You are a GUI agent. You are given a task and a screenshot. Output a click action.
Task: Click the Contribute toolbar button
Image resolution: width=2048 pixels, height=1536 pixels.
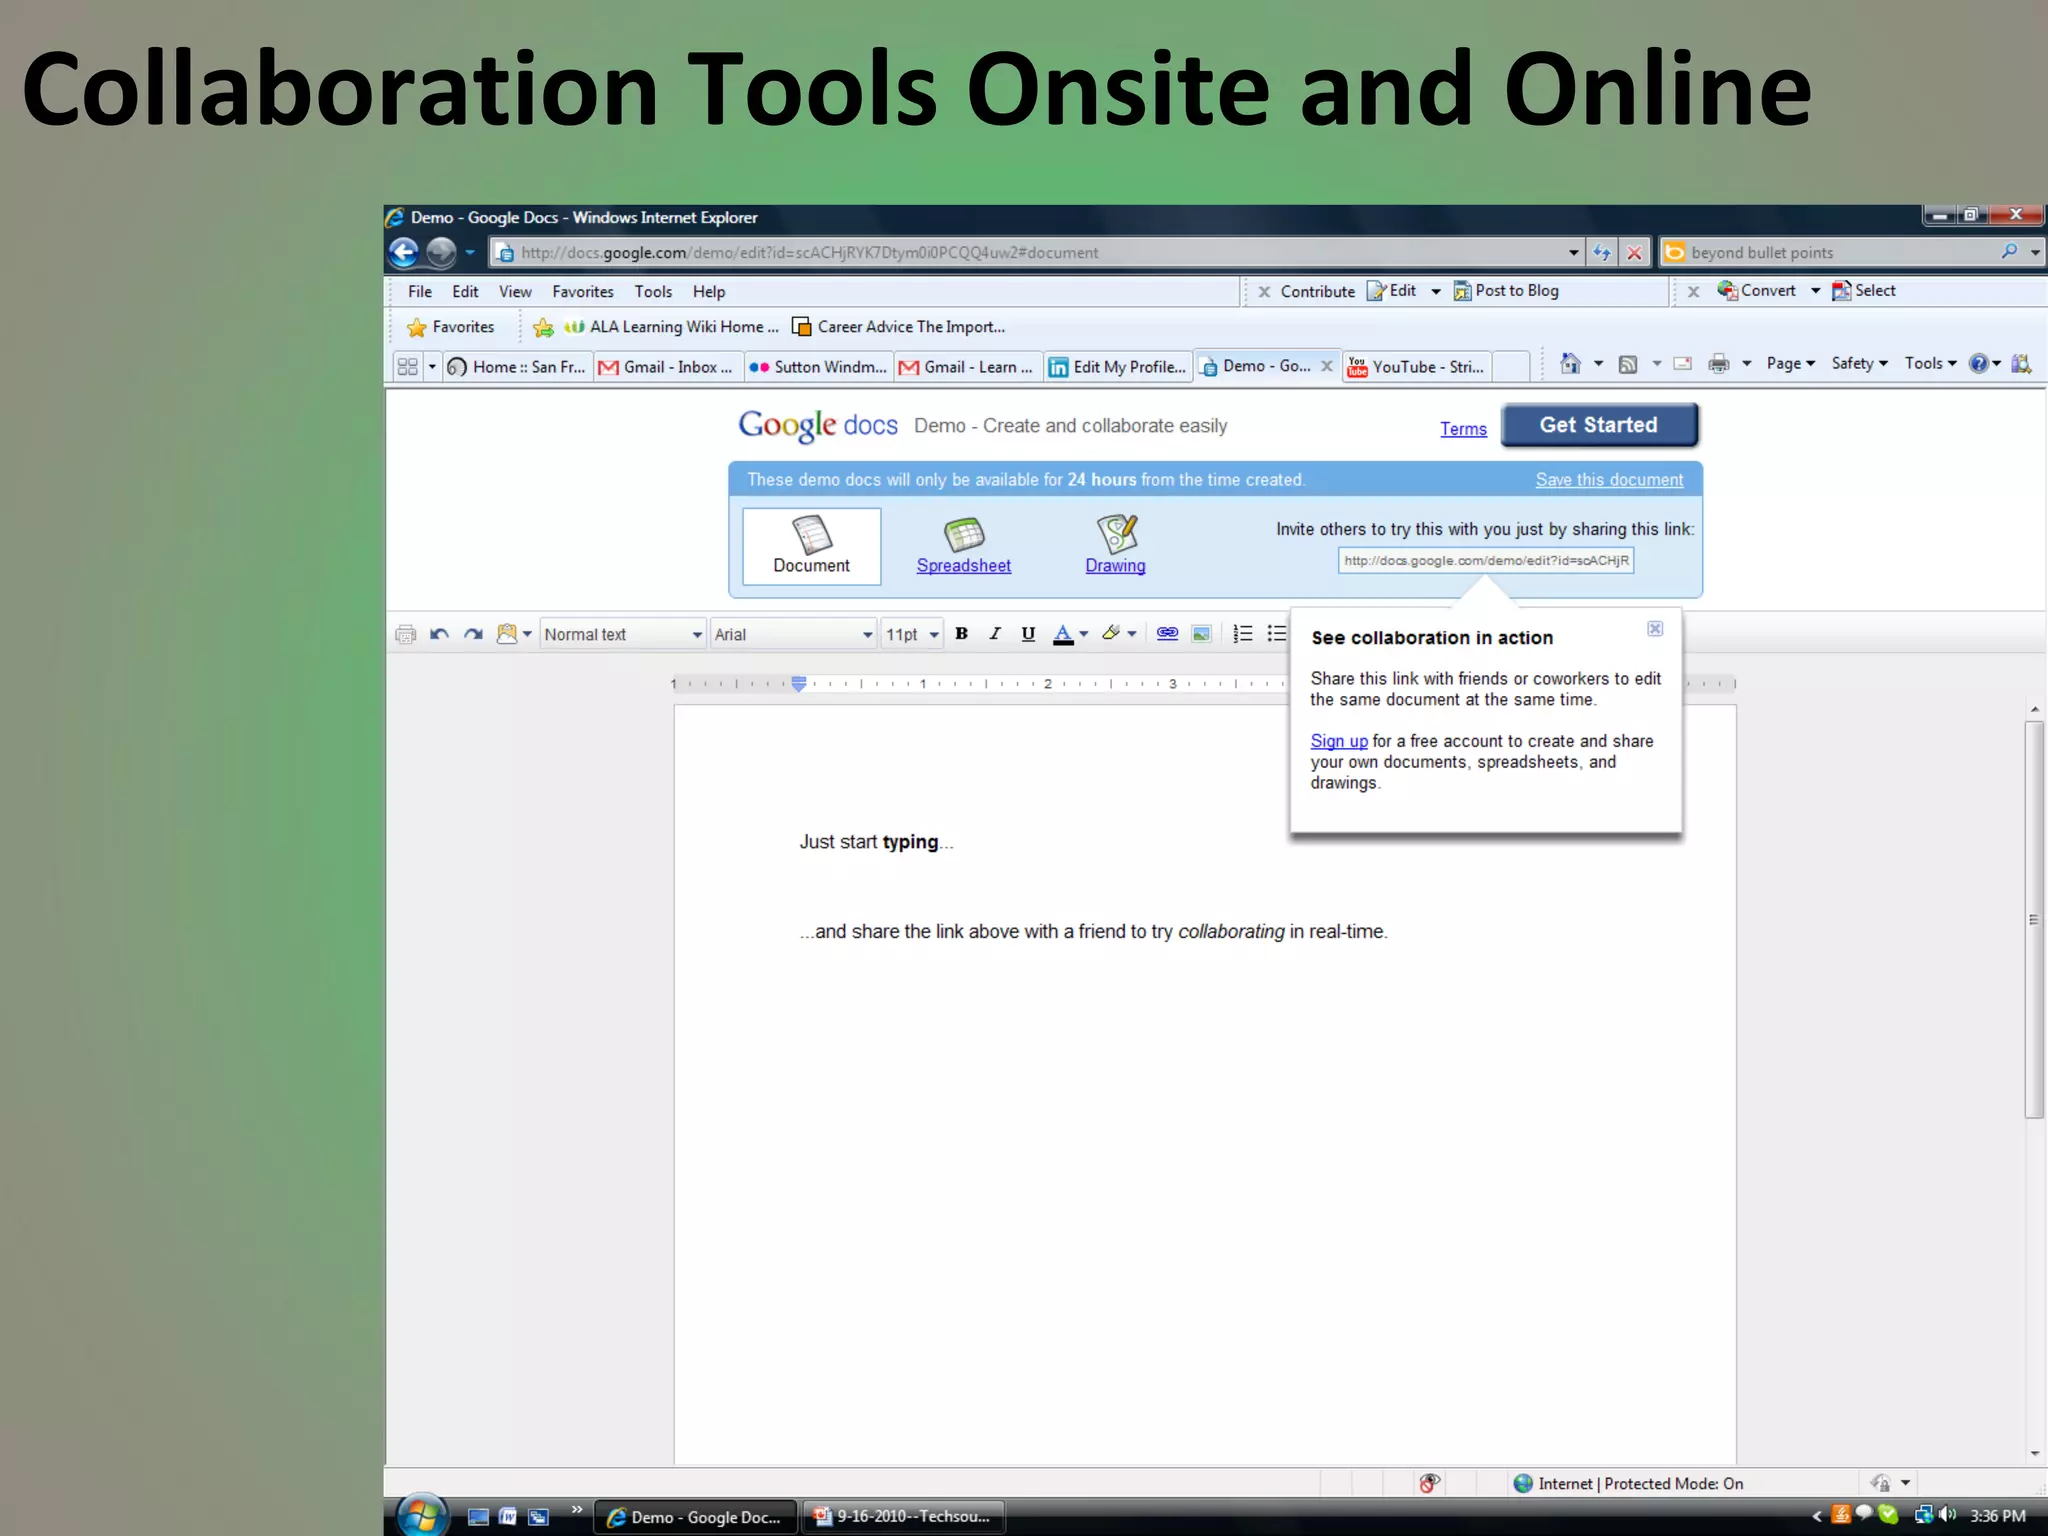click(x=1317, y=292)
